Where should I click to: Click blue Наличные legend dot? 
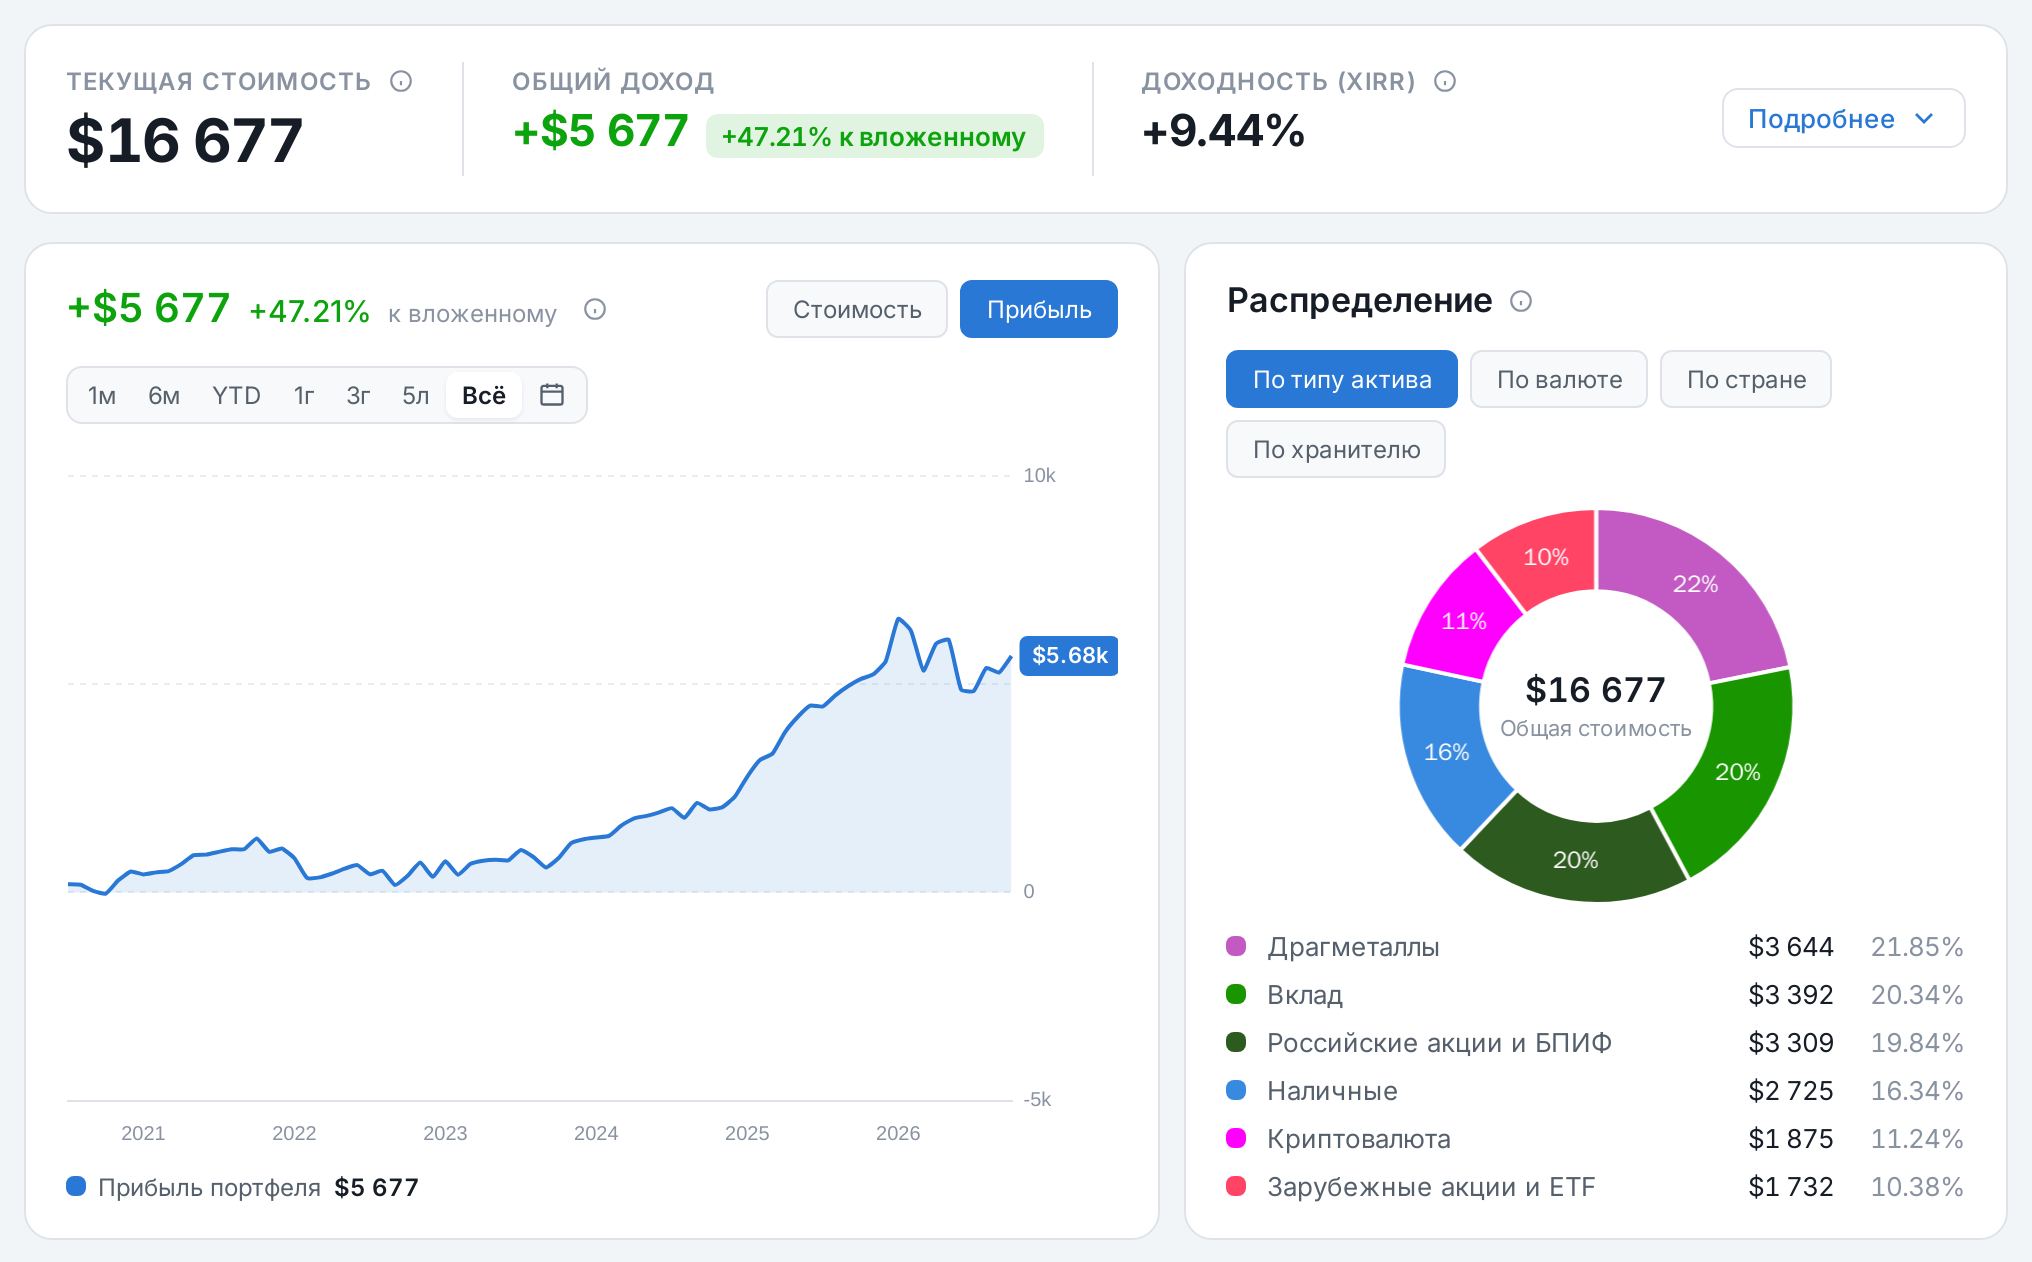click(x=1236, y=1090)
